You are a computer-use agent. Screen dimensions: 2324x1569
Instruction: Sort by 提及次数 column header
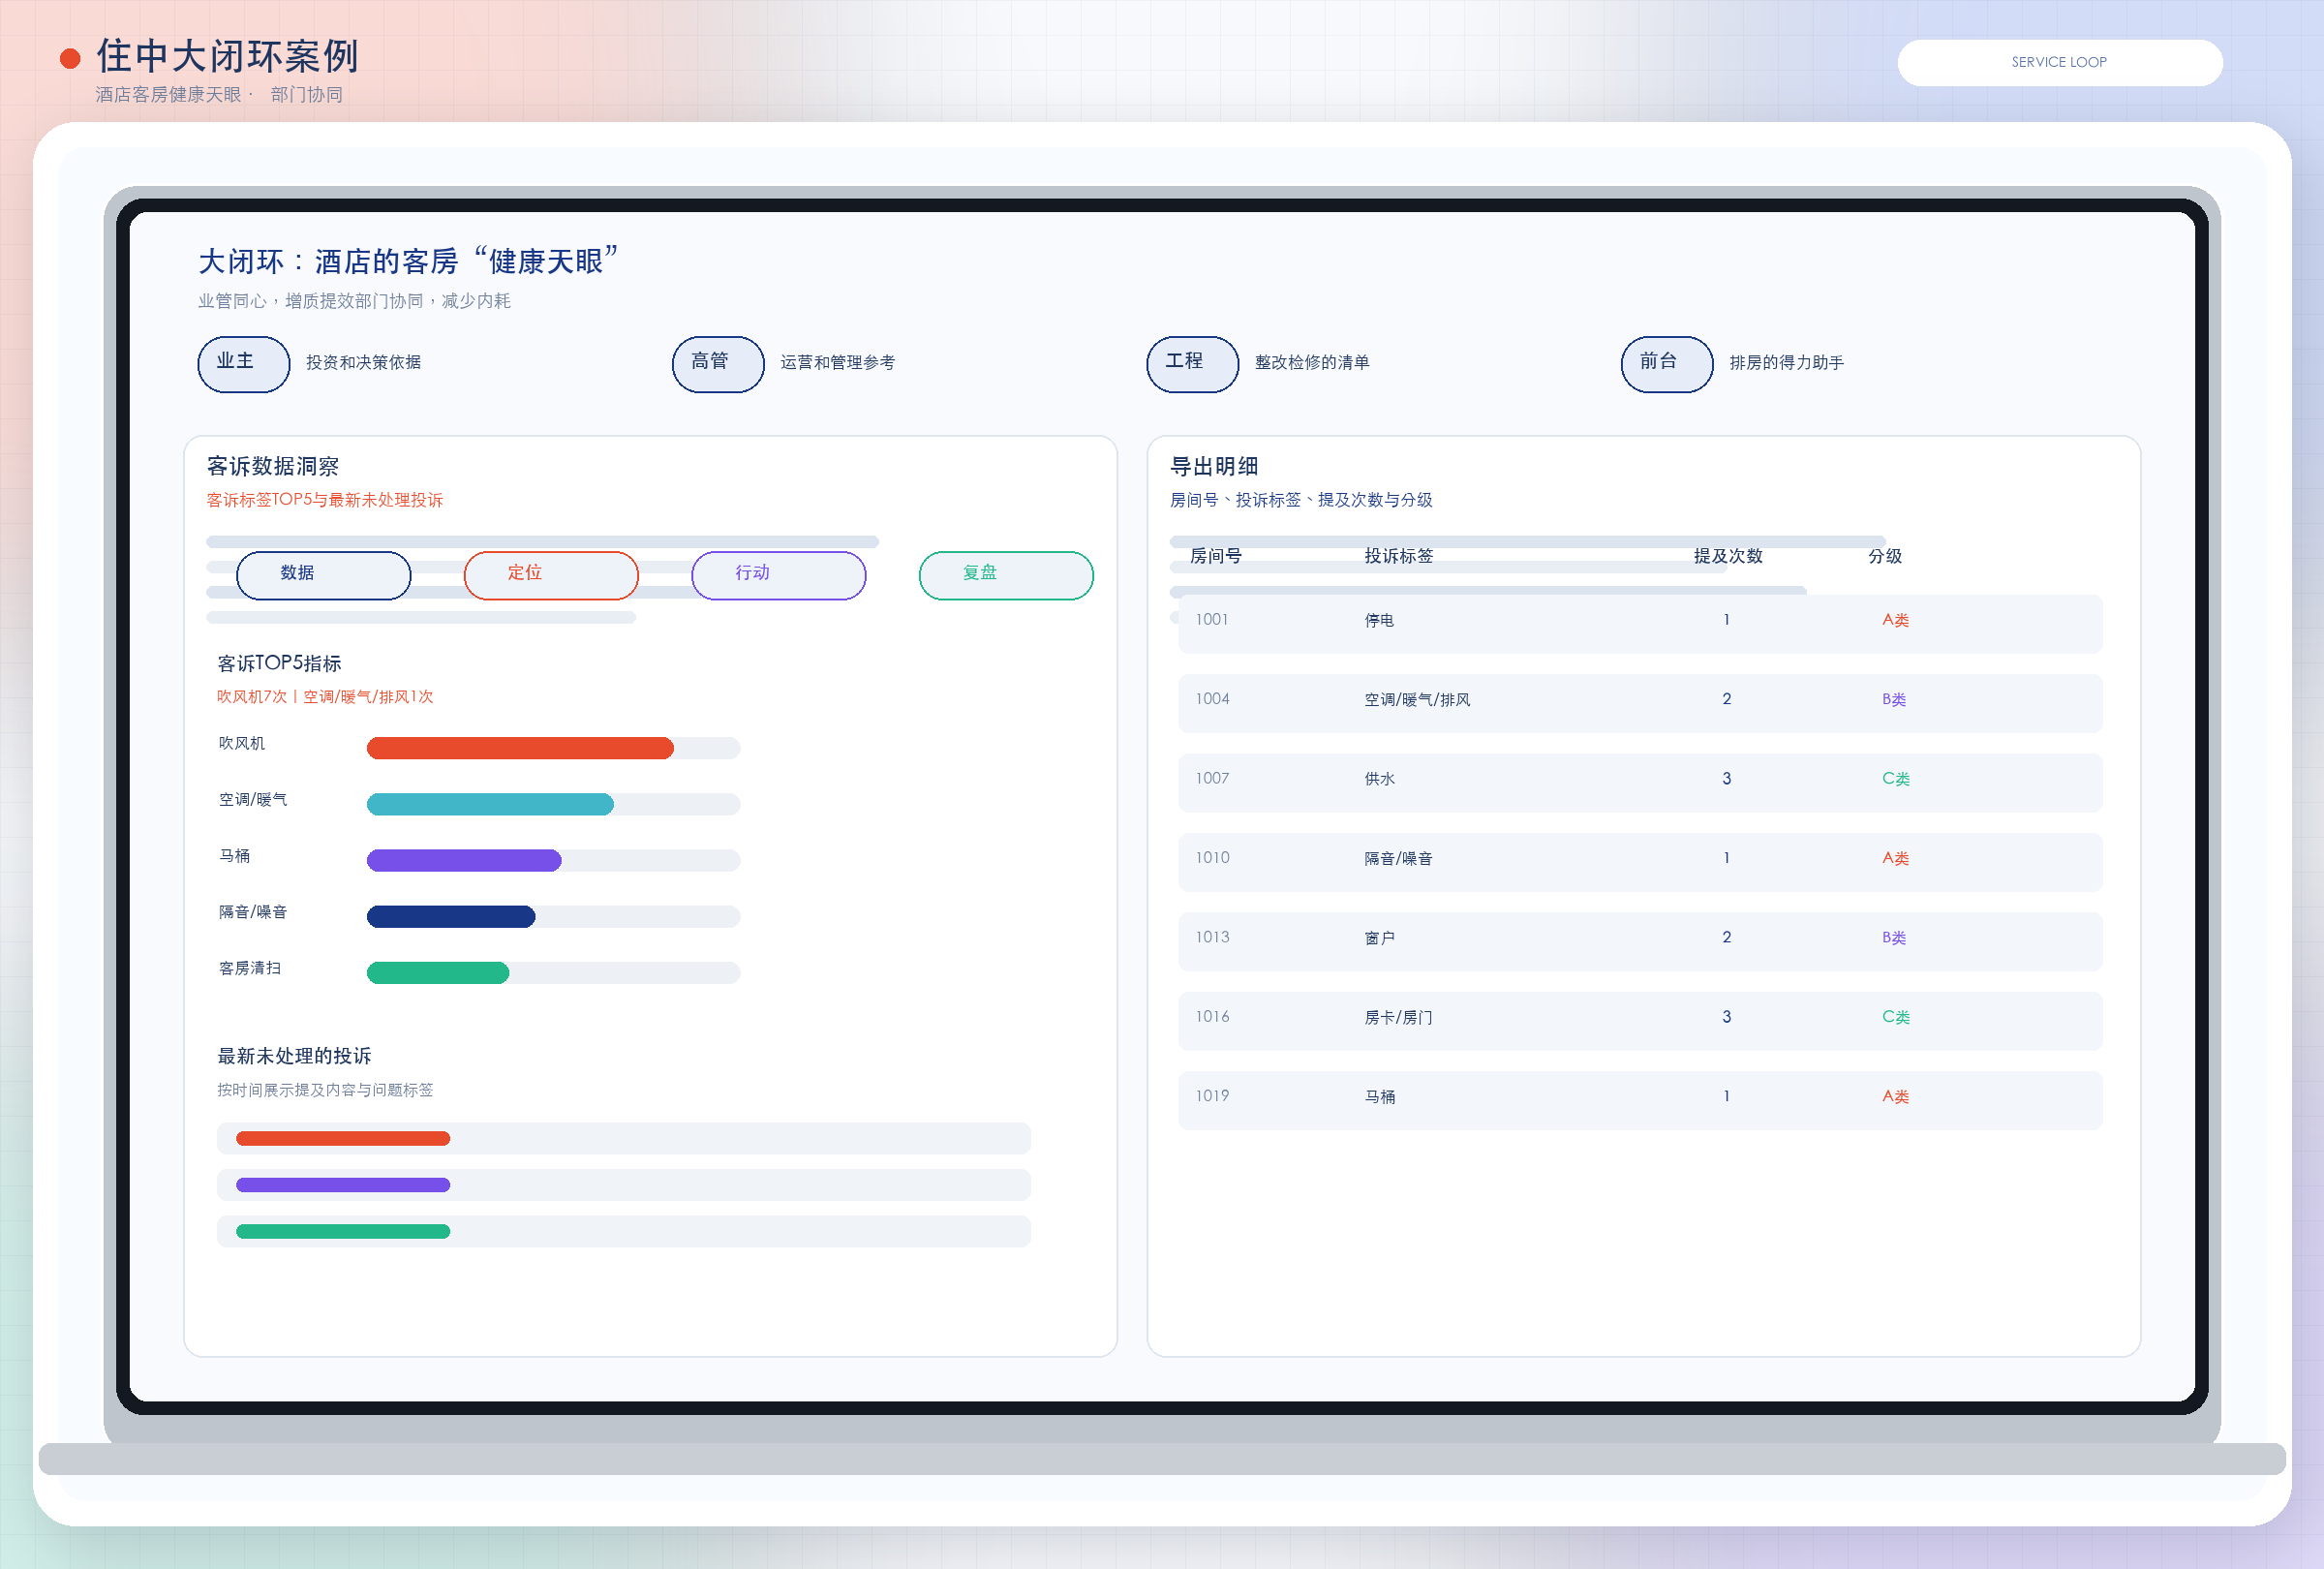1727,556
